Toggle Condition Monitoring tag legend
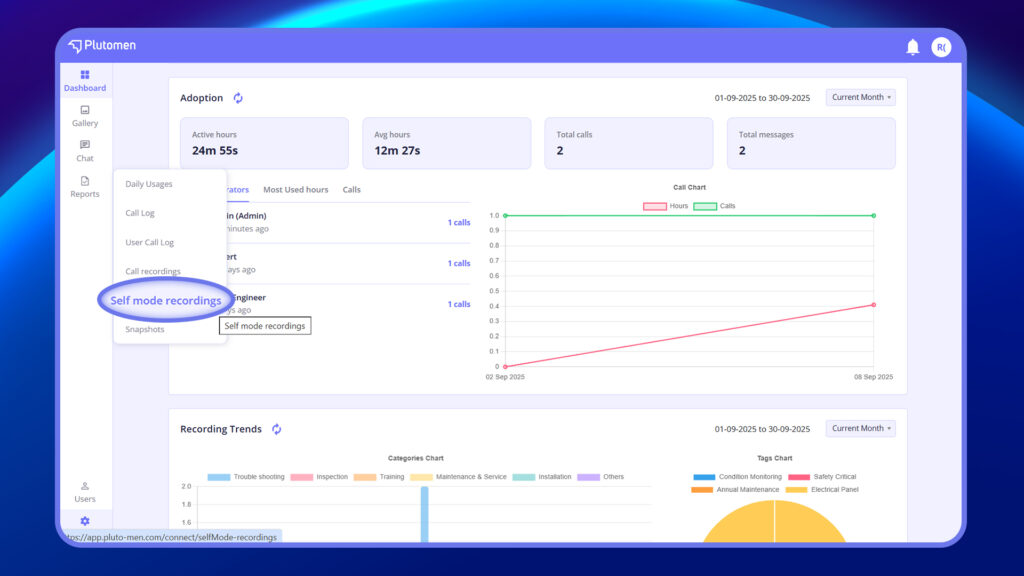This screenshot has width=1024, height=576. (x=737, y=477)
